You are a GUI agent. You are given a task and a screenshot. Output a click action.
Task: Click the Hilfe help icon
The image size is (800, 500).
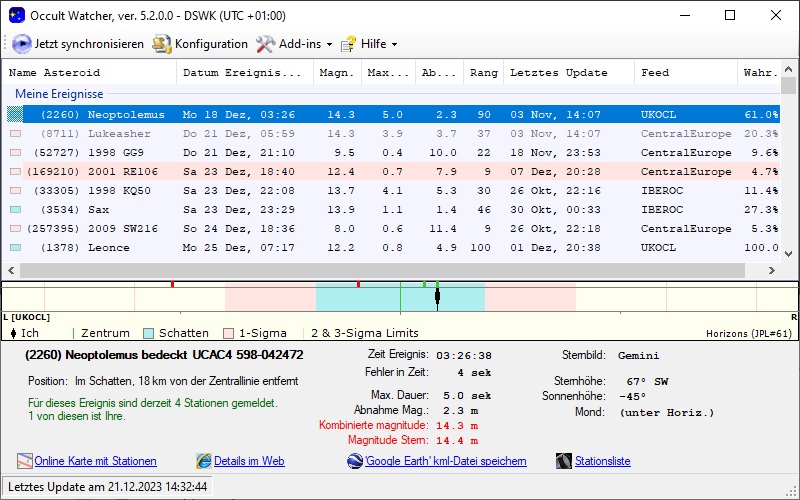(x=348, y=44)
